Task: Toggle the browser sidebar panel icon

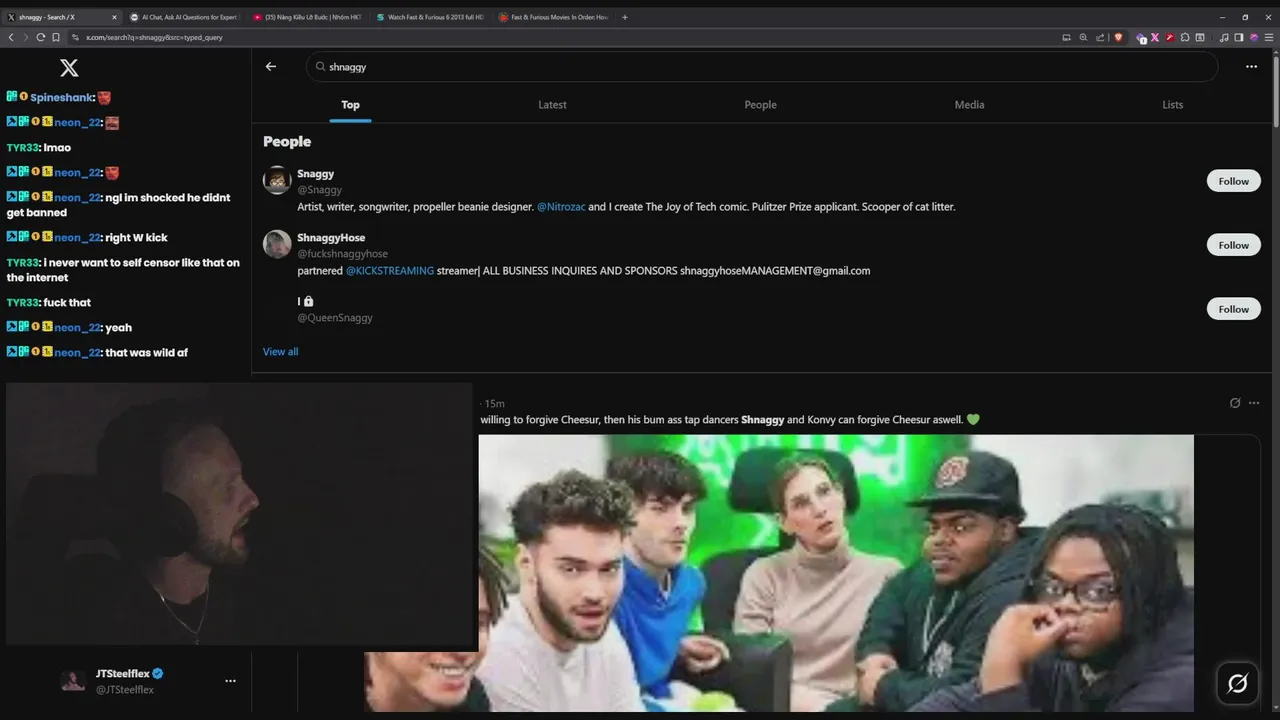Action: (x=1238, y=37)
